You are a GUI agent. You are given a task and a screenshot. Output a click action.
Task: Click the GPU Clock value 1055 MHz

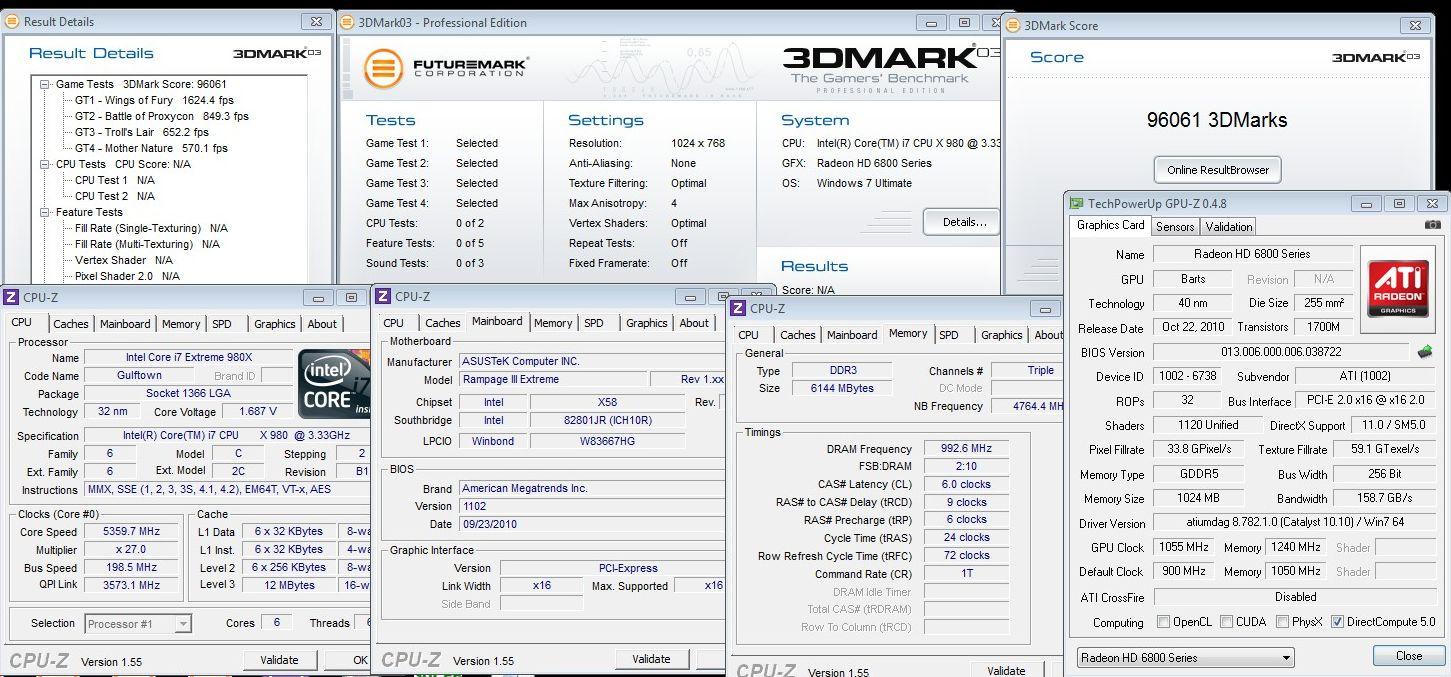click(1184, 547)
